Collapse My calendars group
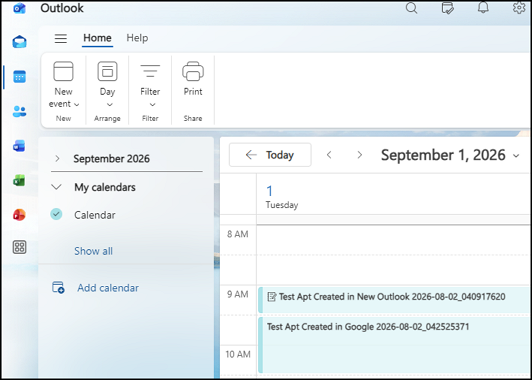 click(x=56, y=187)
